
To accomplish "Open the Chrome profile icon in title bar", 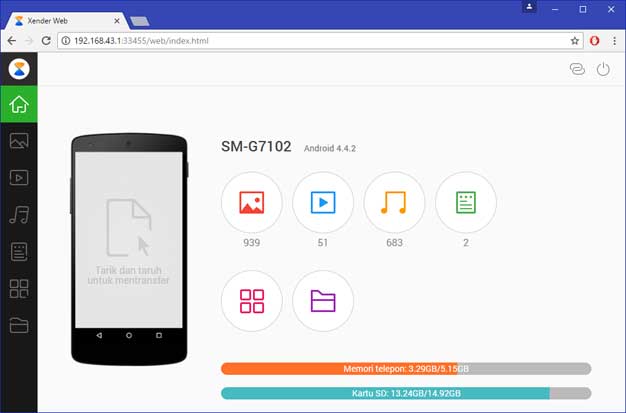I will [x=529, y=7].
